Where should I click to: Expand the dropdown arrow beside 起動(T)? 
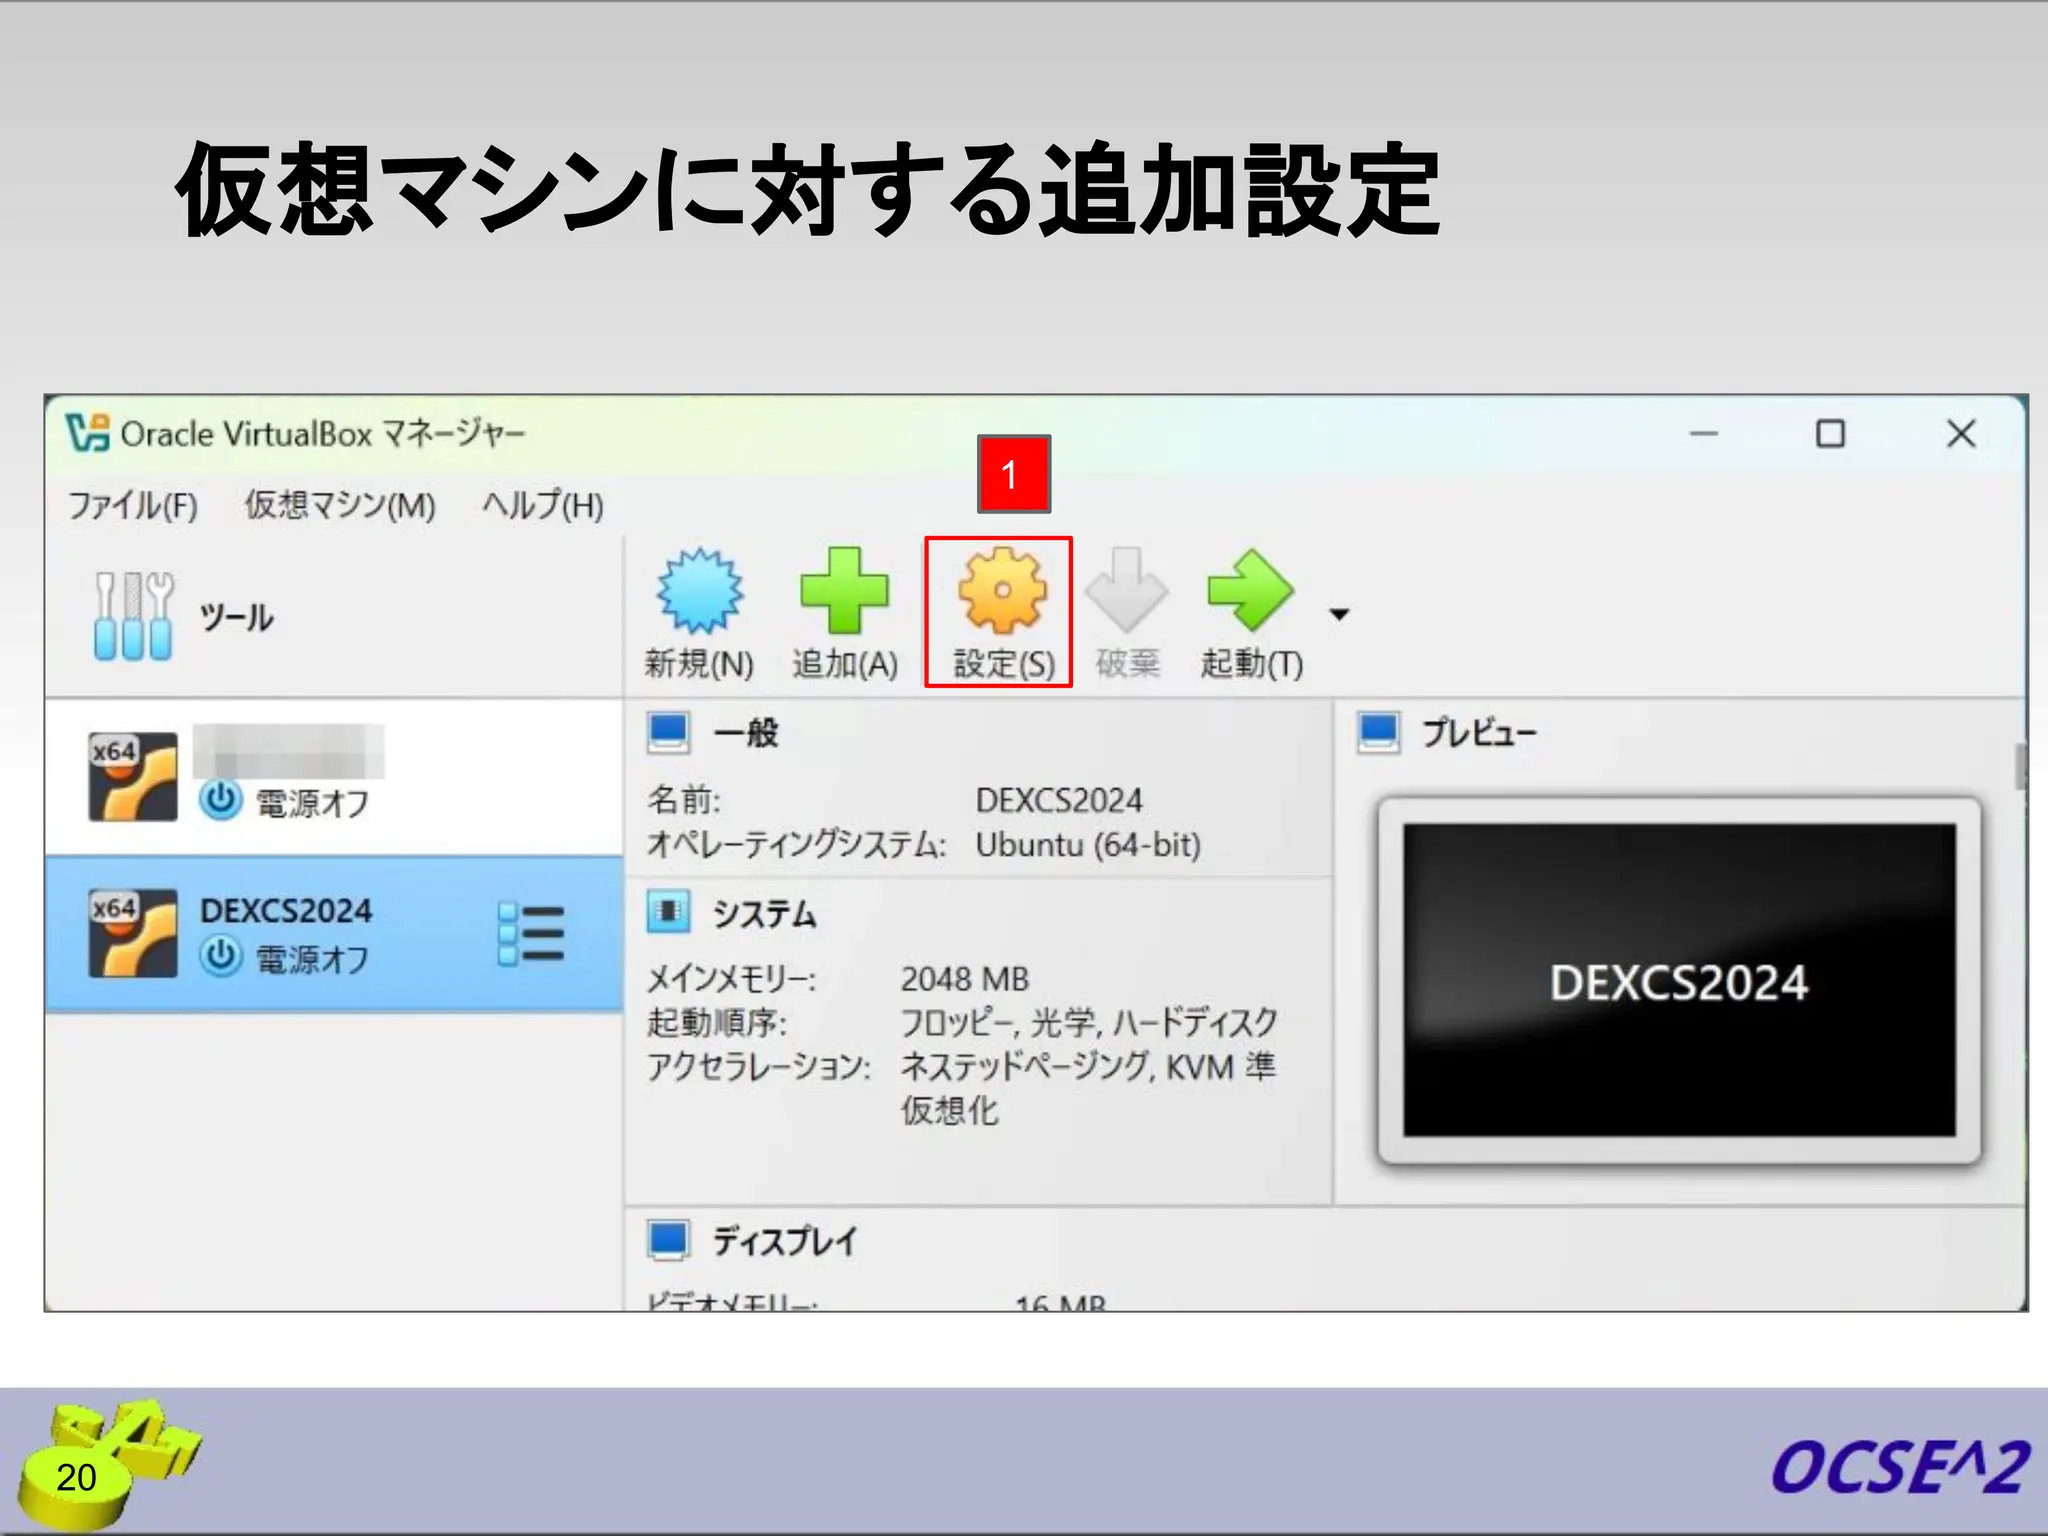point(1340,614)
